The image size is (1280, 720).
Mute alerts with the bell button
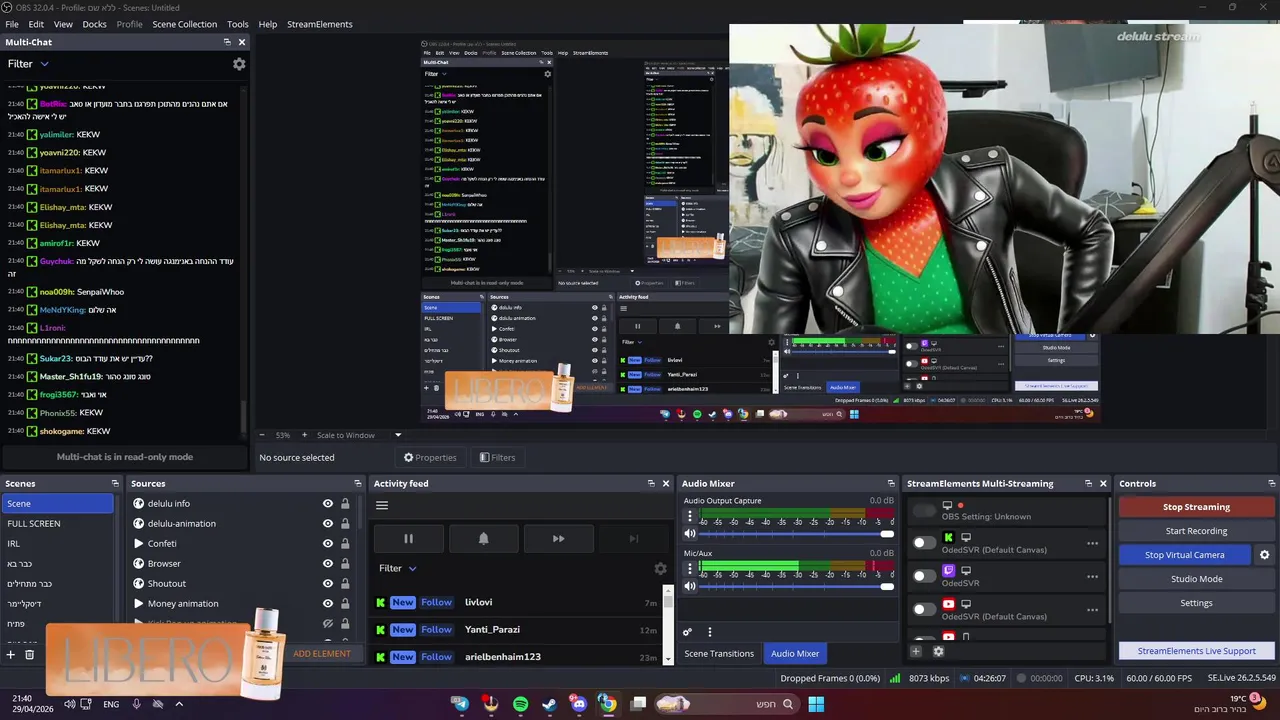(x=483, y=538)
